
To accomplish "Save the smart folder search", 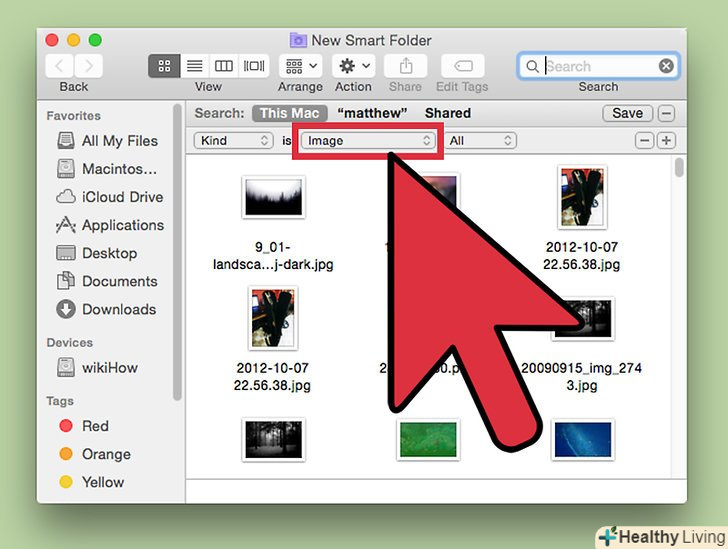I will [x=627, y=113].
